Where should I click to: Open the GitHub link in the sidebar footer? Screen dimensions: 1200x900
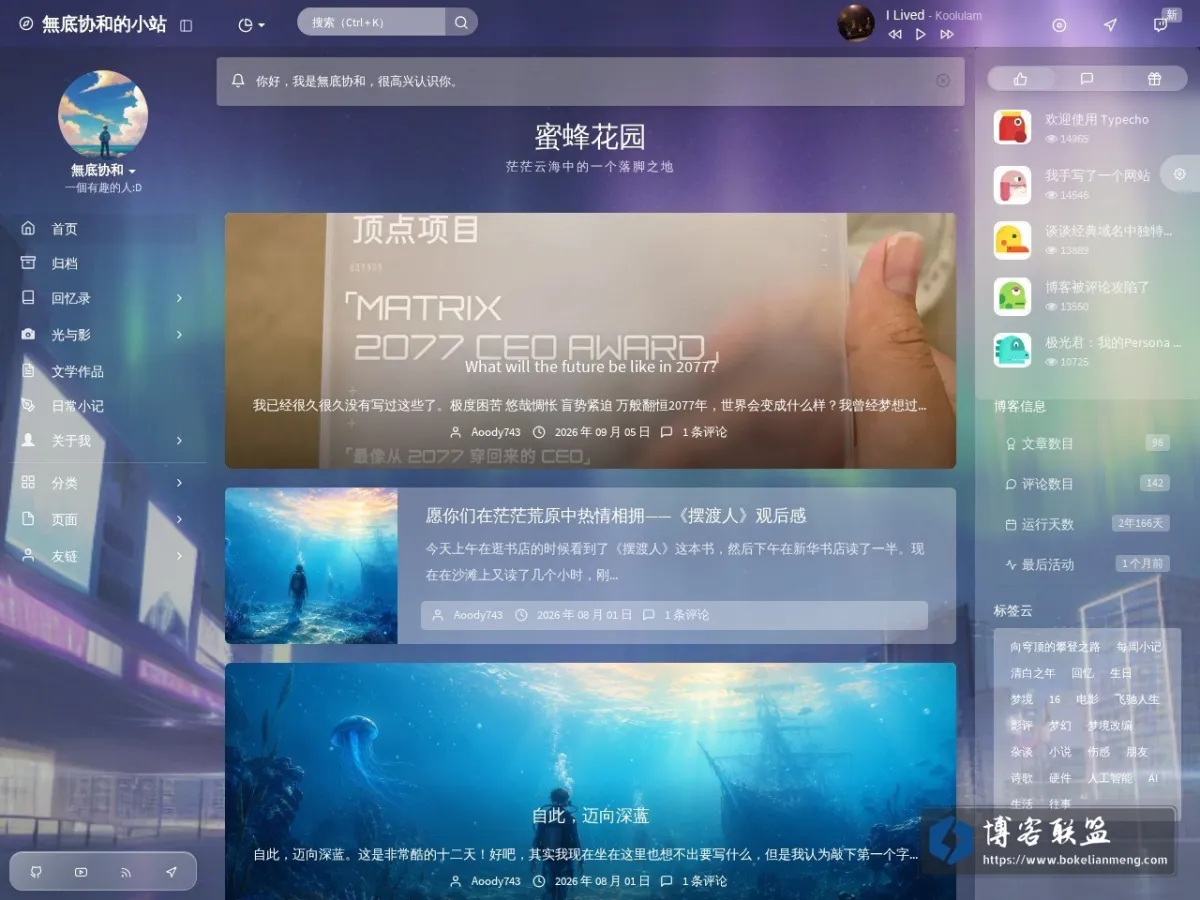click(x=36, y=872)
